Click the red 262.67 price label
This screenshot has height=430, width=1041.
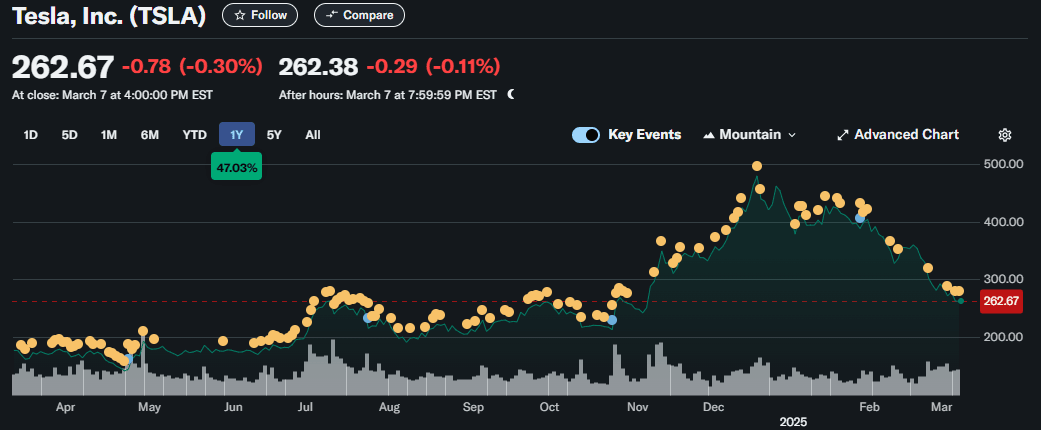pos(1001,301)
